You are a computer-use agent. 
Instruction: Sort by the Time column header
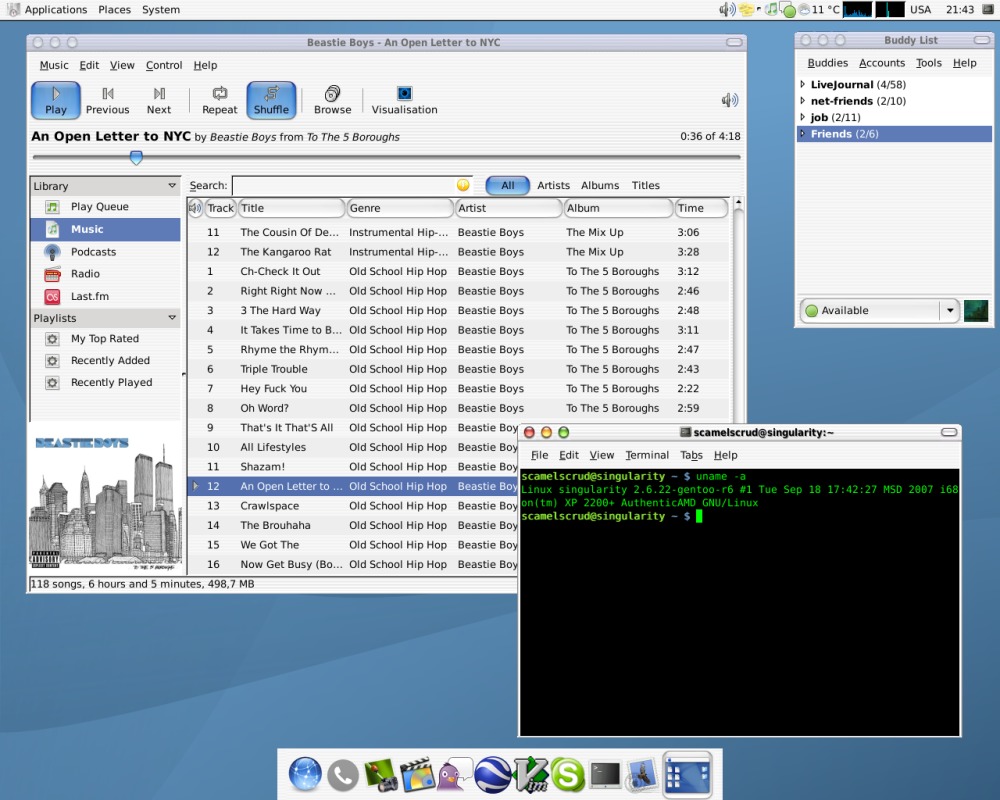click(x=701, y=208)
